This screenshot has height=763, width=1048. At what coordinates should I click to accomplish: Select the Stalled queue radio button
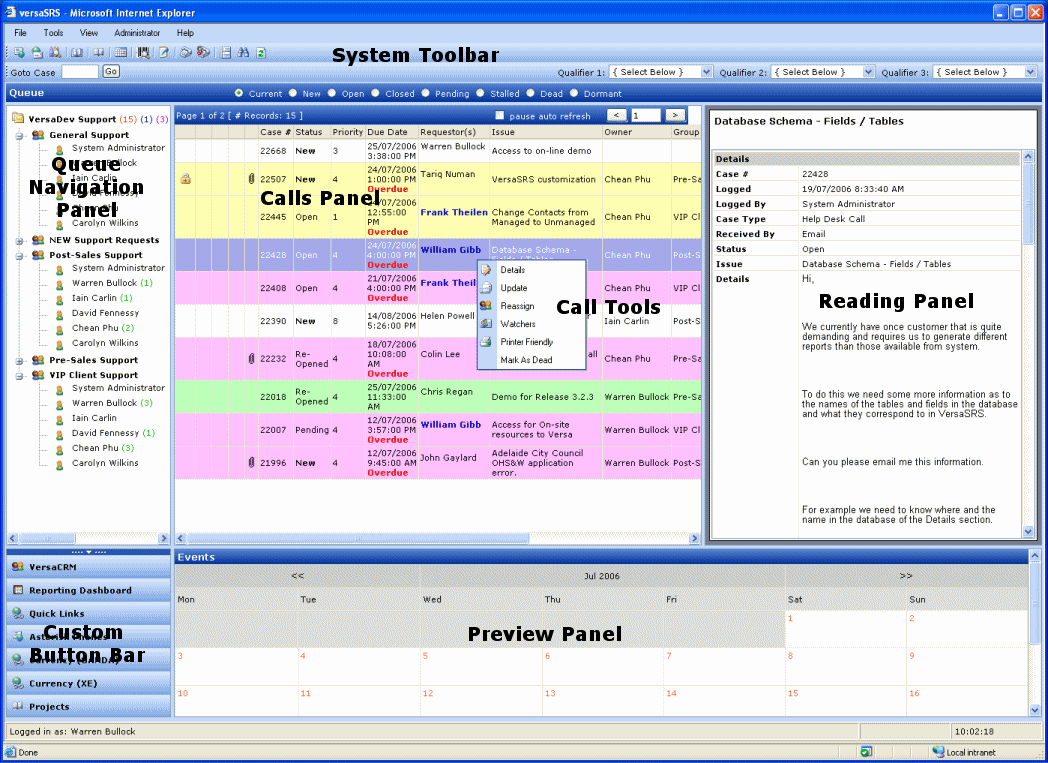[480, 94]
